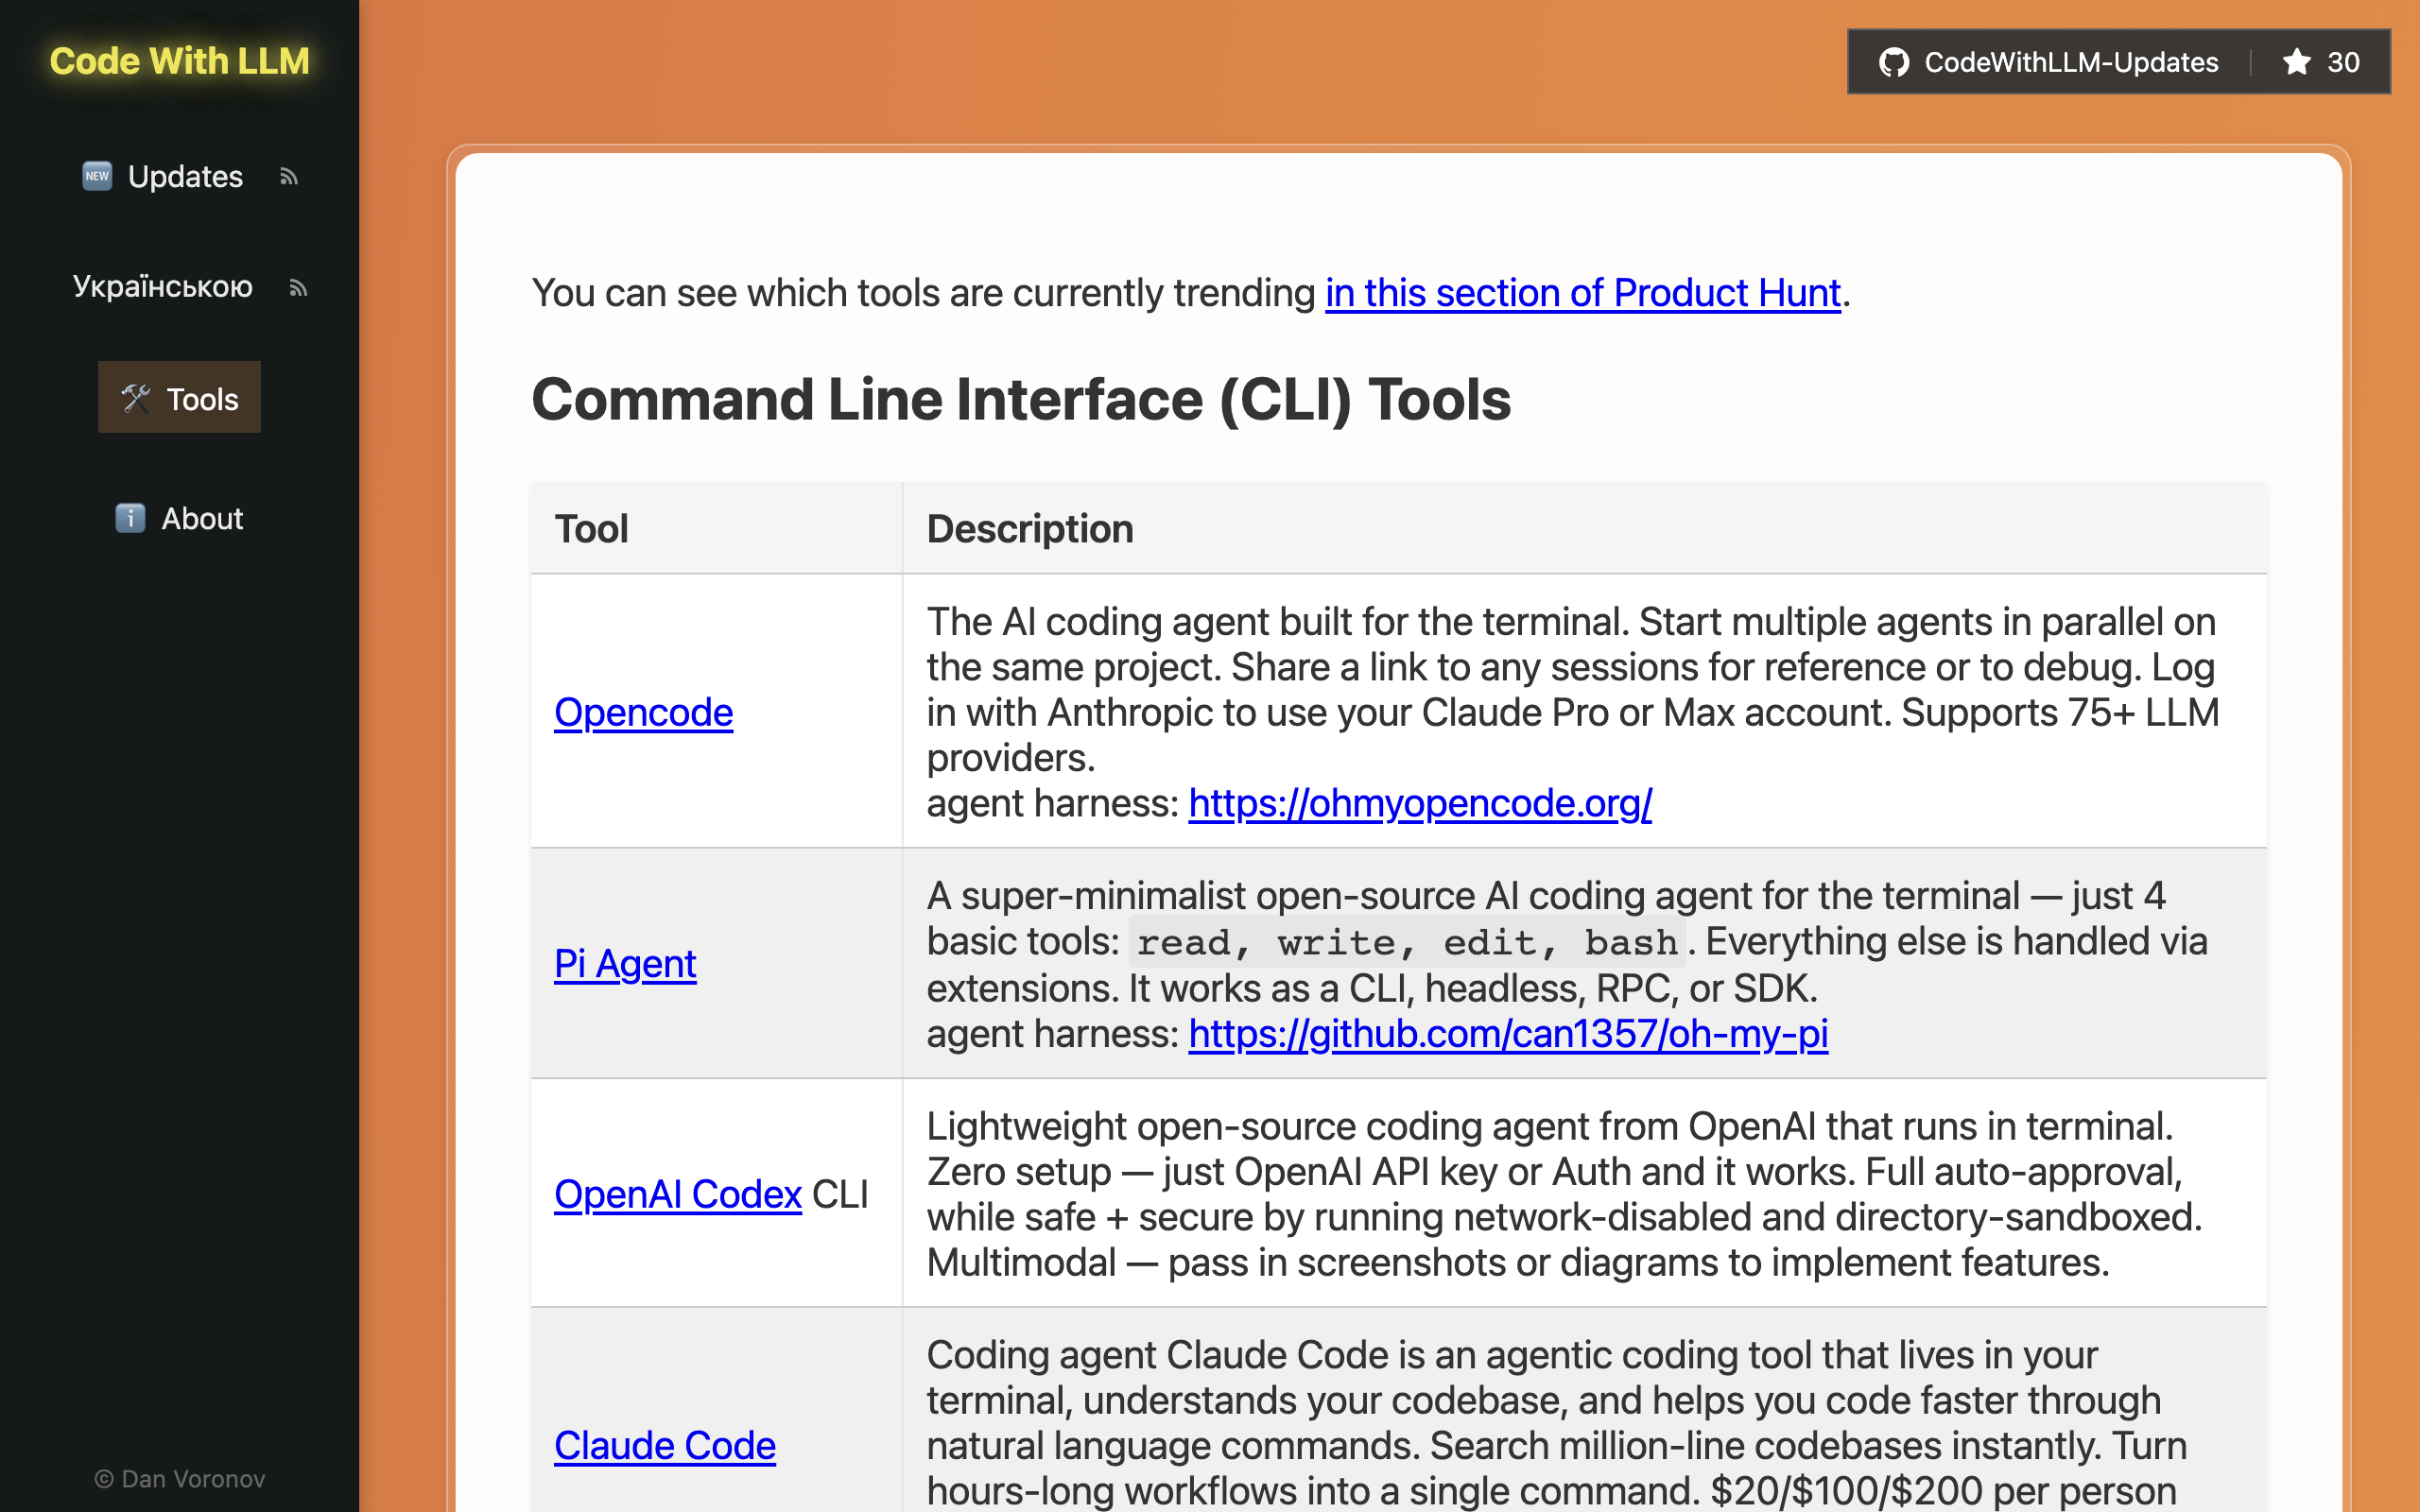Click the NEW badge icon by Updates
Image resolution: width=2420 pixels, height=1512 pixels.
pos(97,176)
